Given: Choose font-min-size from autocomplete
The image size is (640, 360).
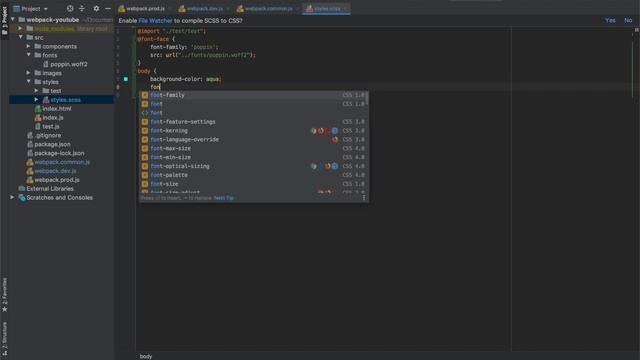Looking at the screenshot, I should [253, 158].
